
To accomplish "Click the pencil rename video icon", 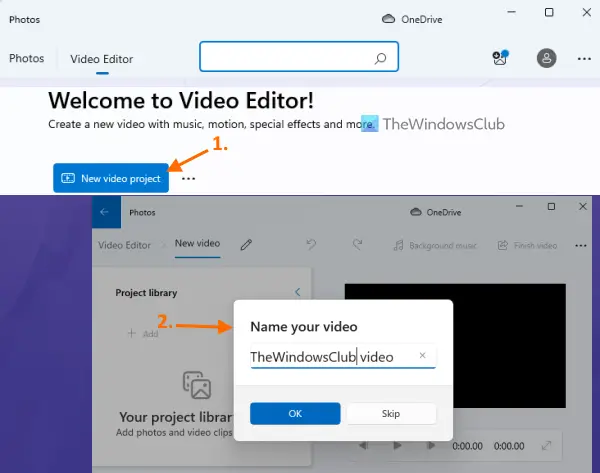I will [246, 245].
